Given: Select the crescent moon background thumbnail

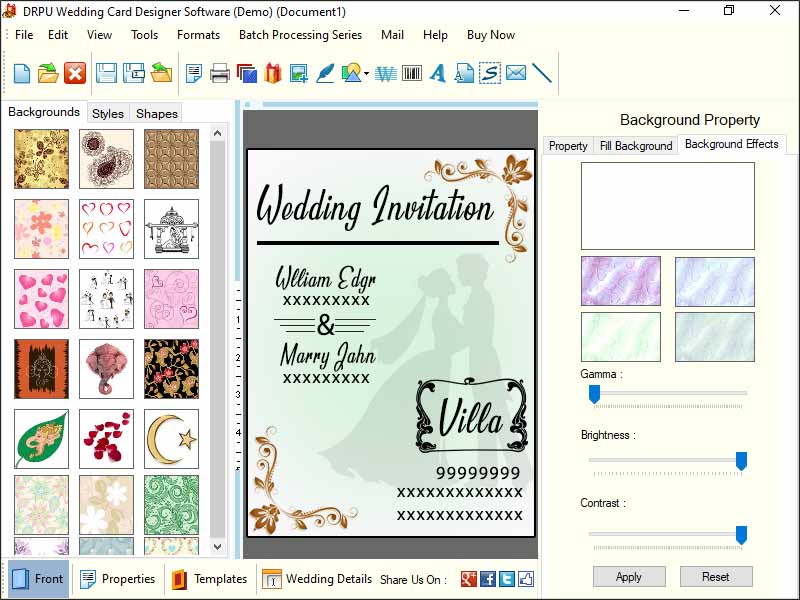Looking at the screenshot, I should (170, 437).
